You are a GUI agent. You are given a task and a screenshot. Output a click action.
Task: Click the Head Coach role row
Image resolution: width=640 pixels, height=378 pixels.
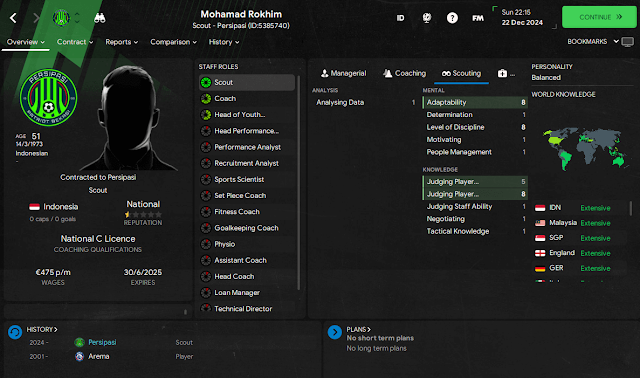[247, 277]
